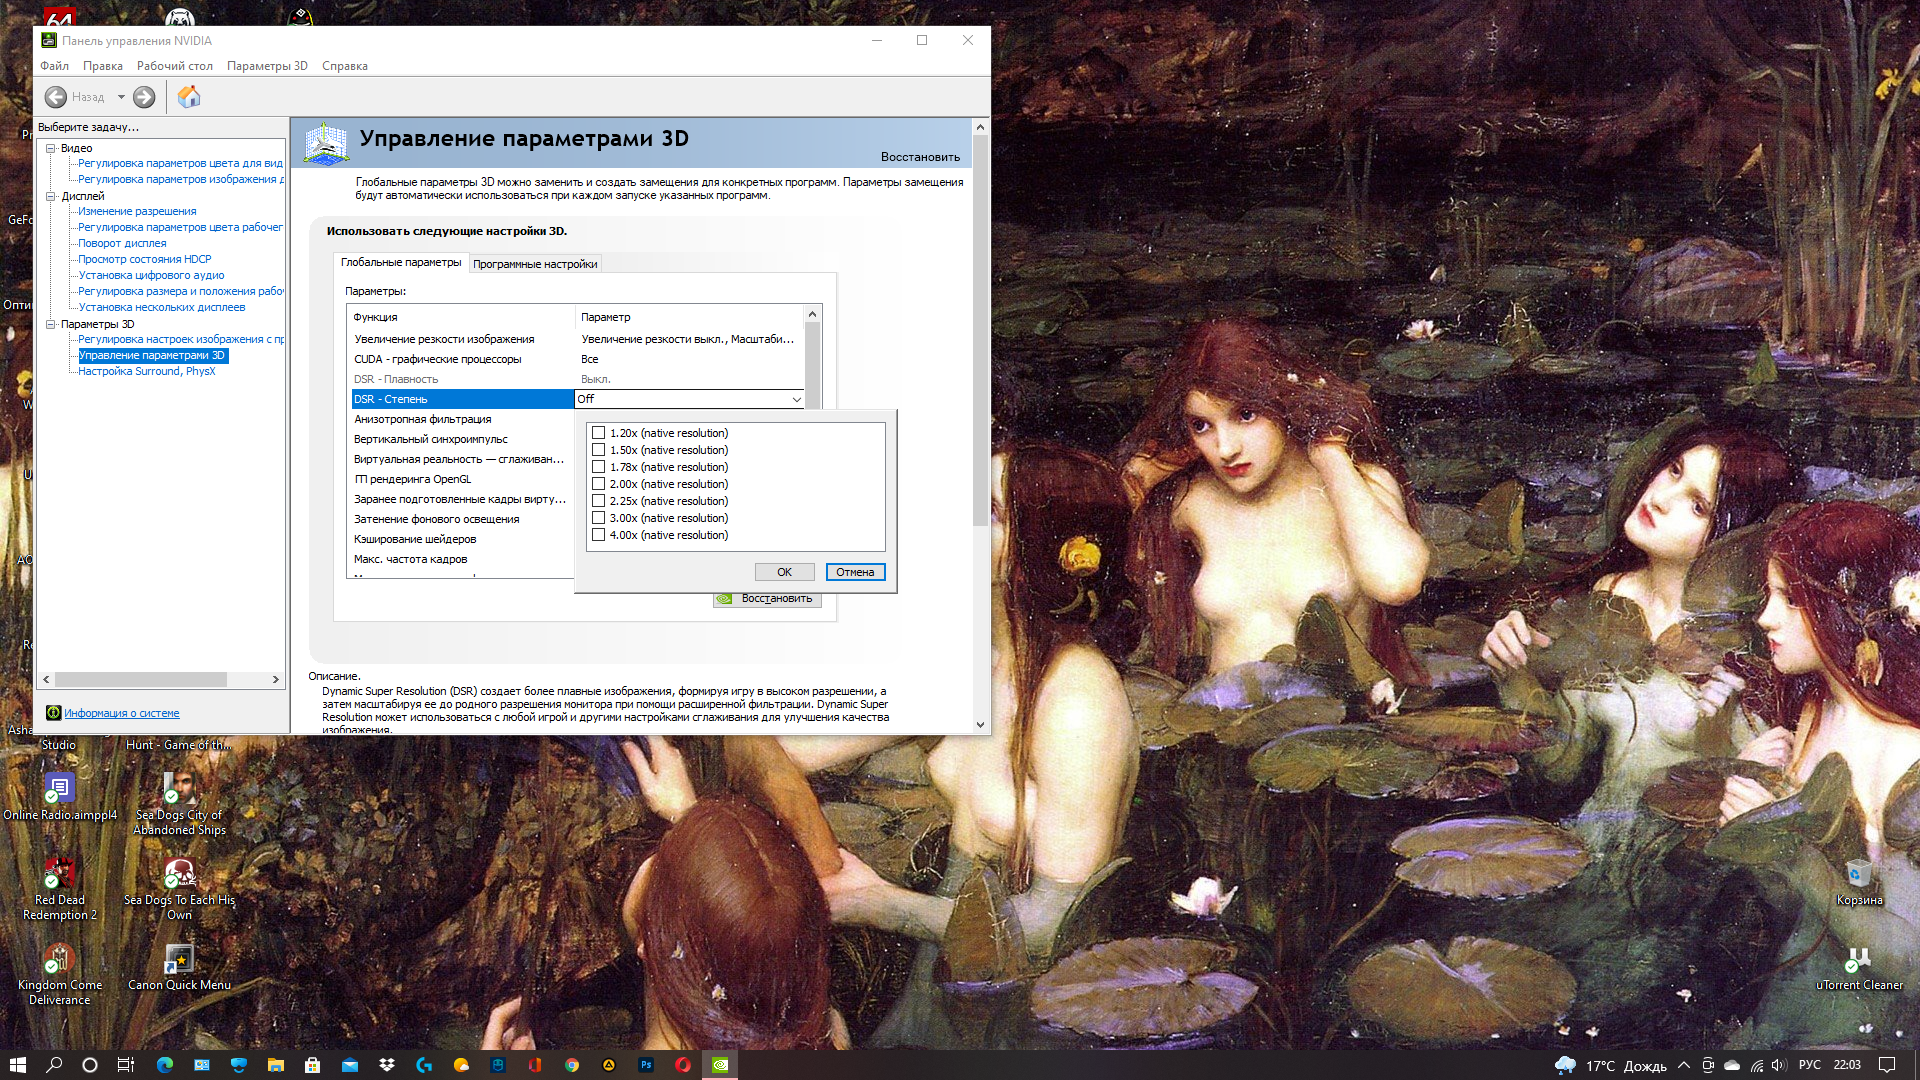Select Настройка Surround, PhysX tree item
Viewport: 1920px width, 1080px height.
147,371
